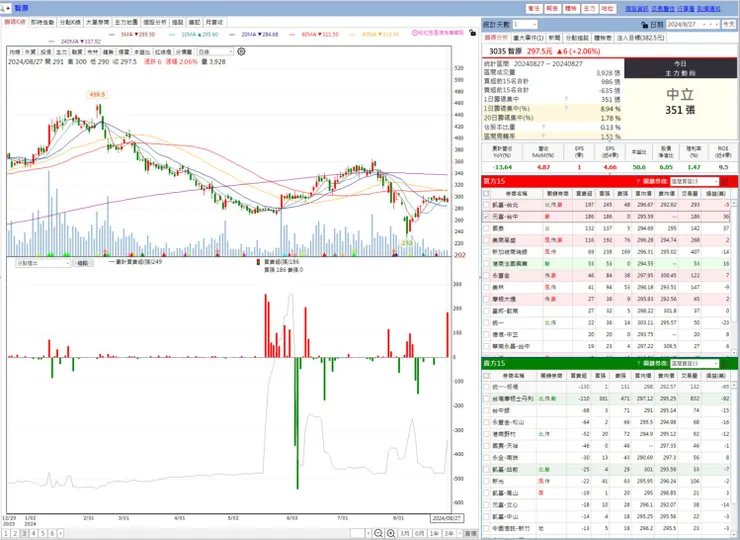
Task: Toggle select-all checkbox in 買方15 table header
Action: (486, 194)
